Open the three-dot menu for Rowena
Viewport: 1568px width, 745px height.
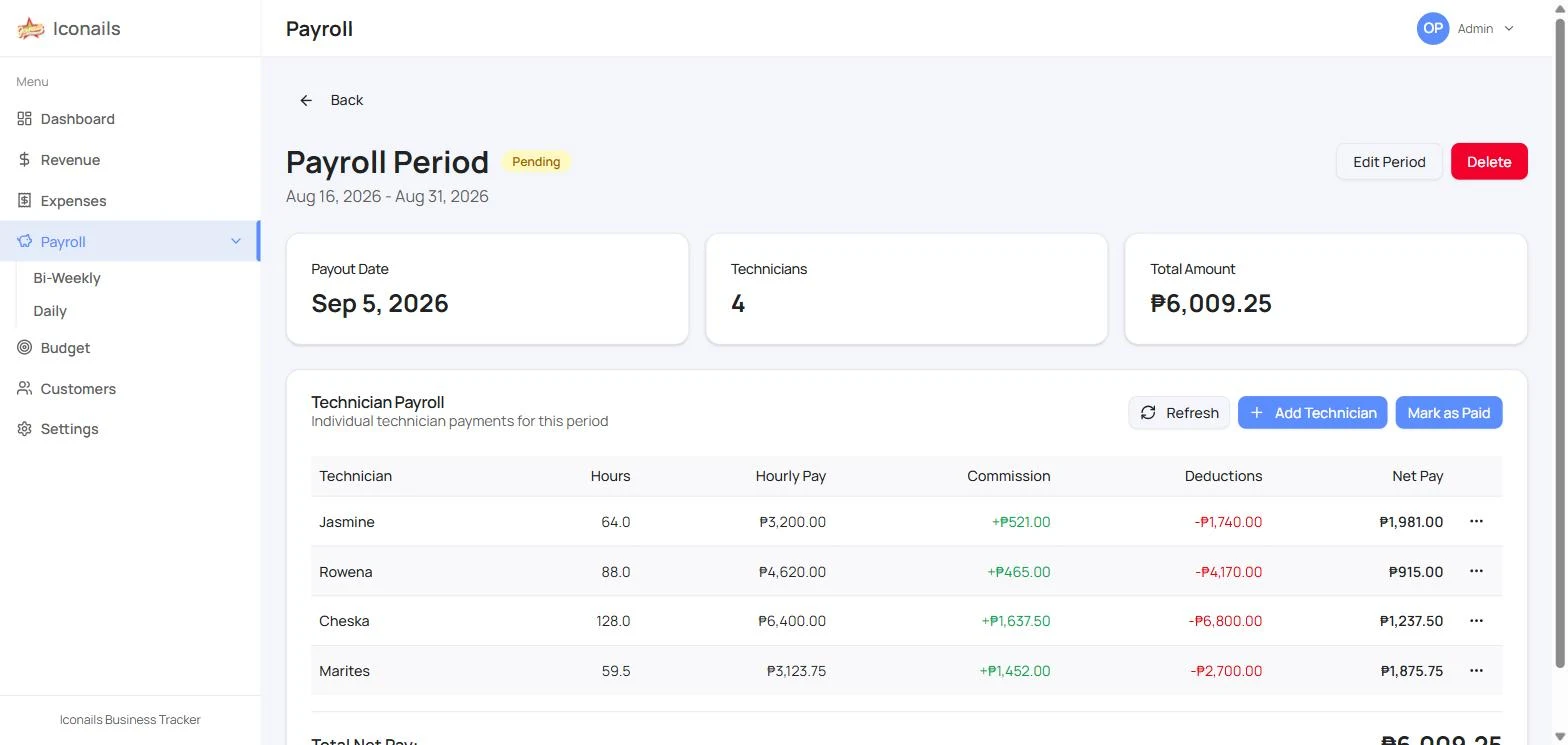click(x=1476, y=571)
